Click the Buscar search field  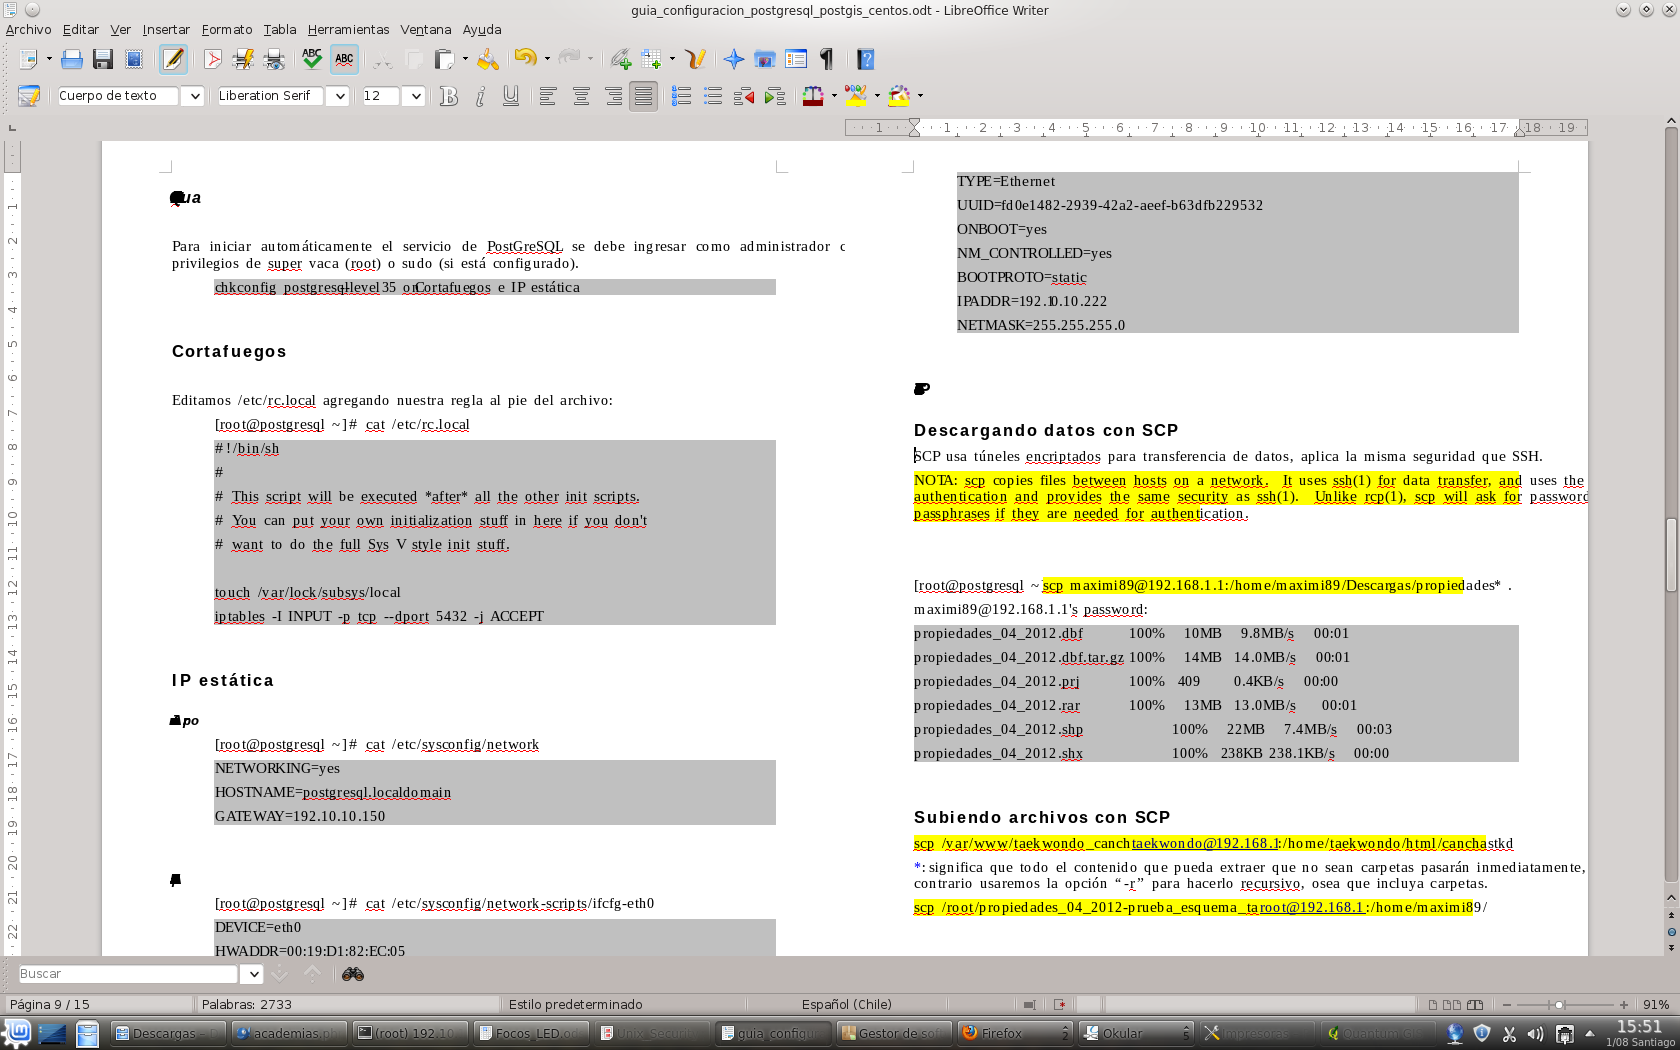tap(128, 974)
